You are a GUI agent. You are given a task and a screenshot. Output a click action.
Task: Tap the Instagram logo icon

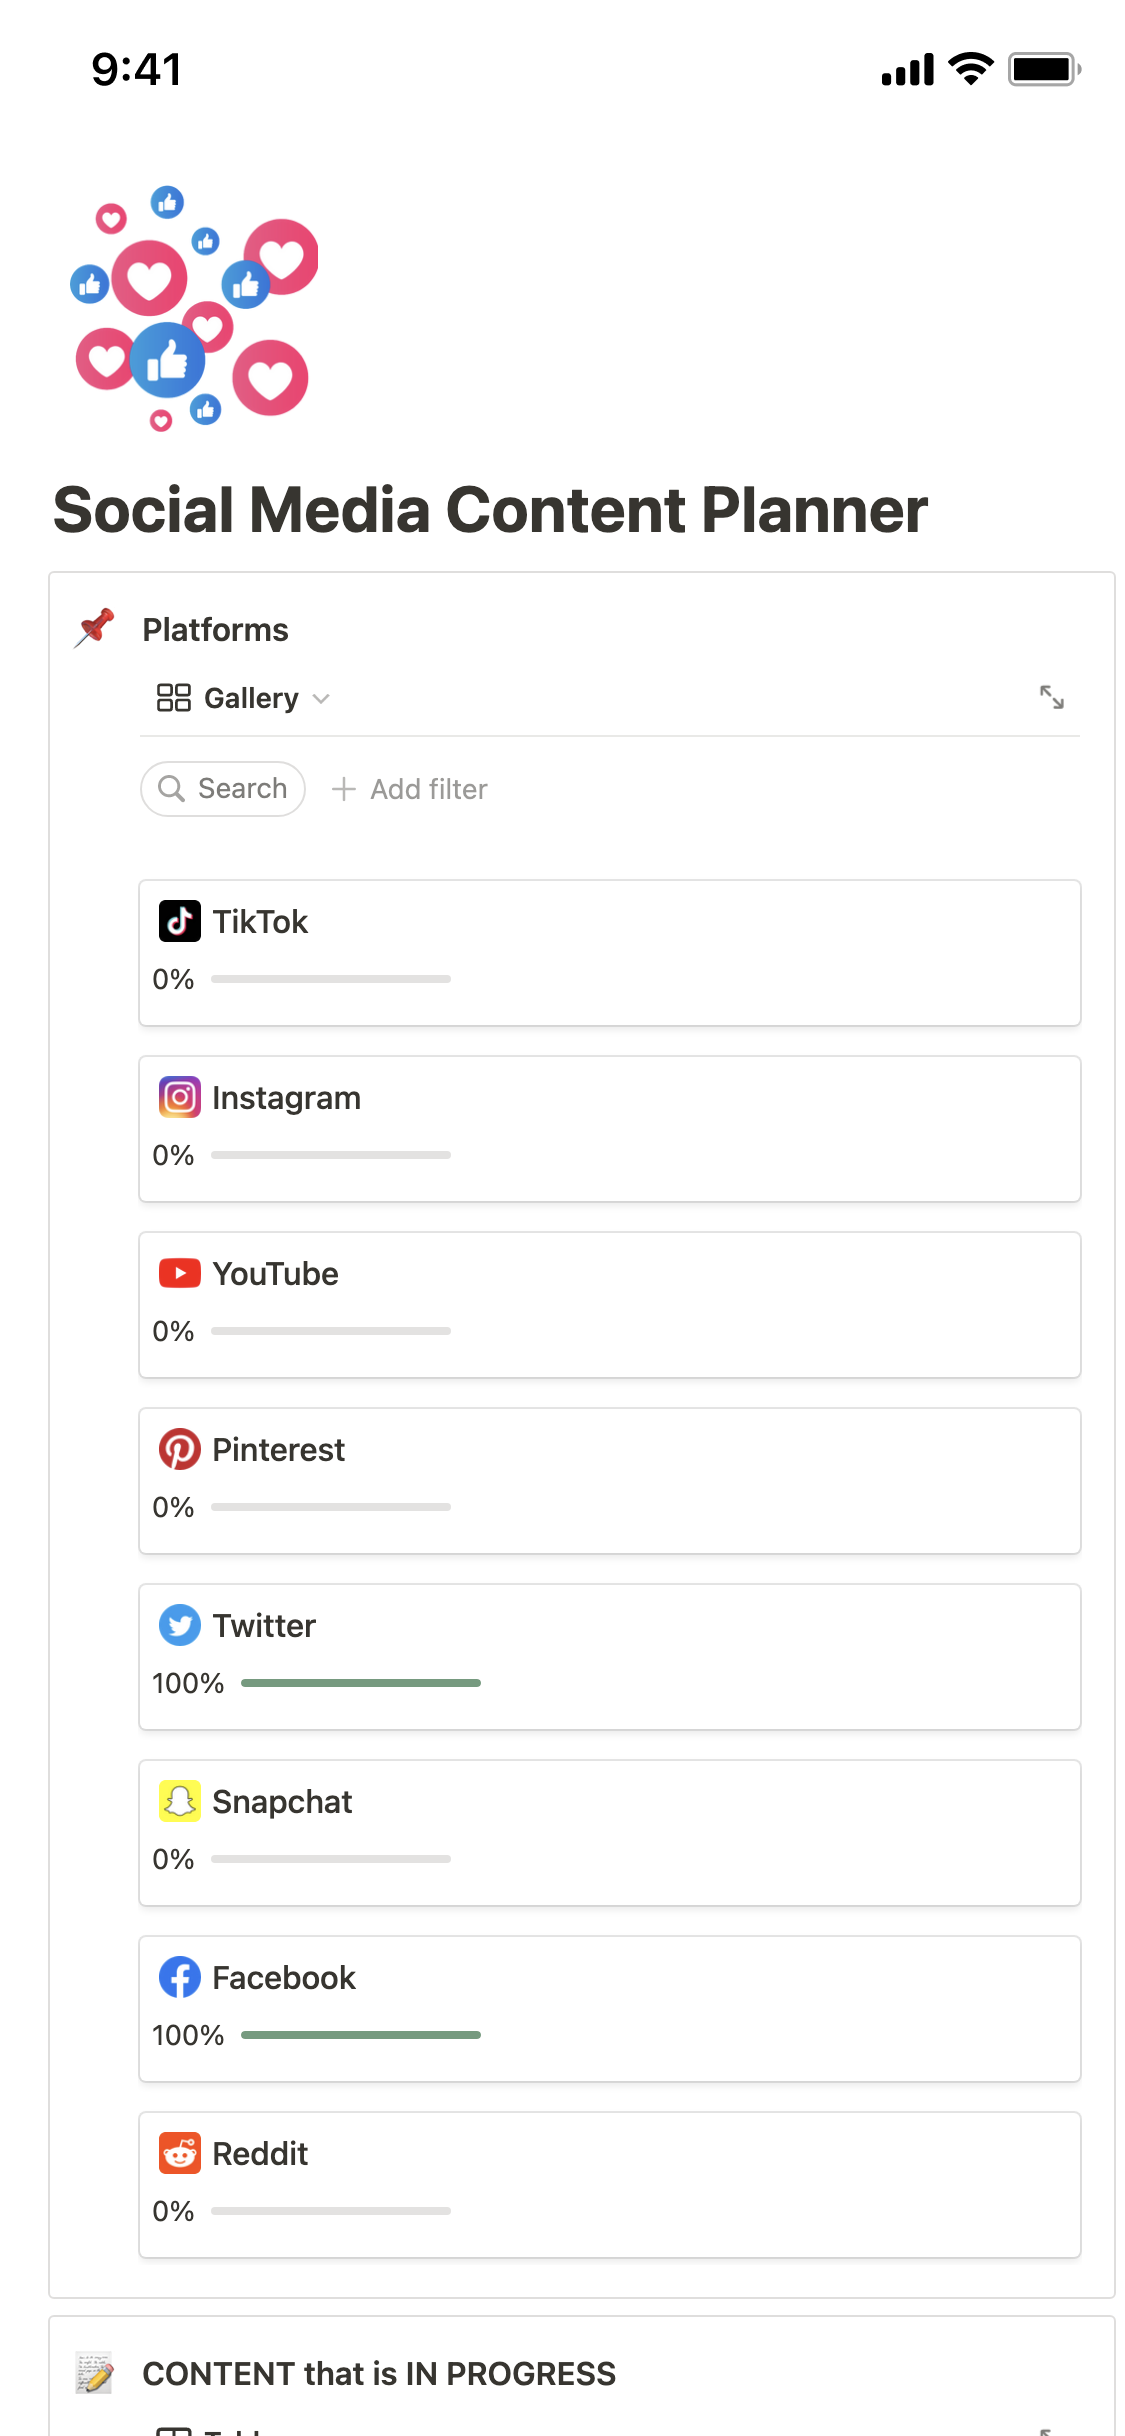(179, 1097)
